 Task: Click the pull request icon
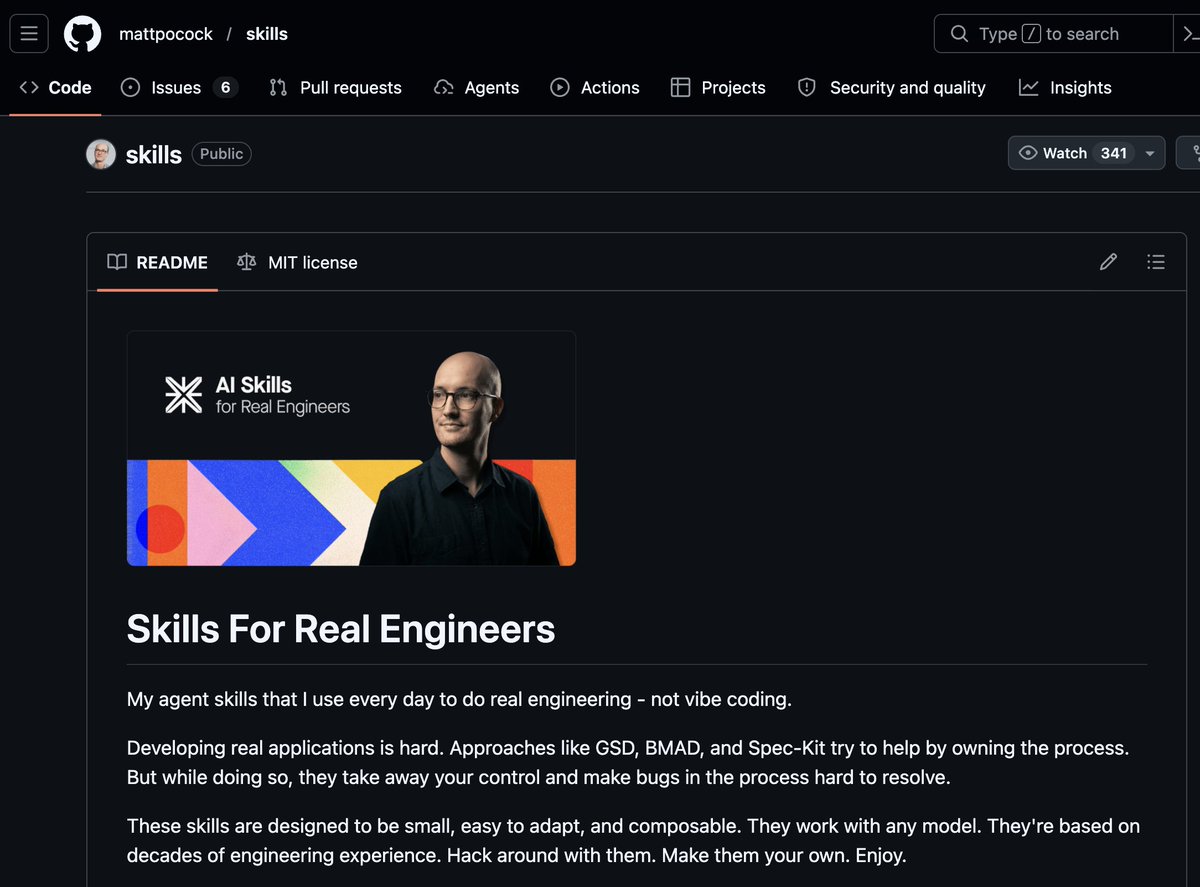(x=278, y=88)
